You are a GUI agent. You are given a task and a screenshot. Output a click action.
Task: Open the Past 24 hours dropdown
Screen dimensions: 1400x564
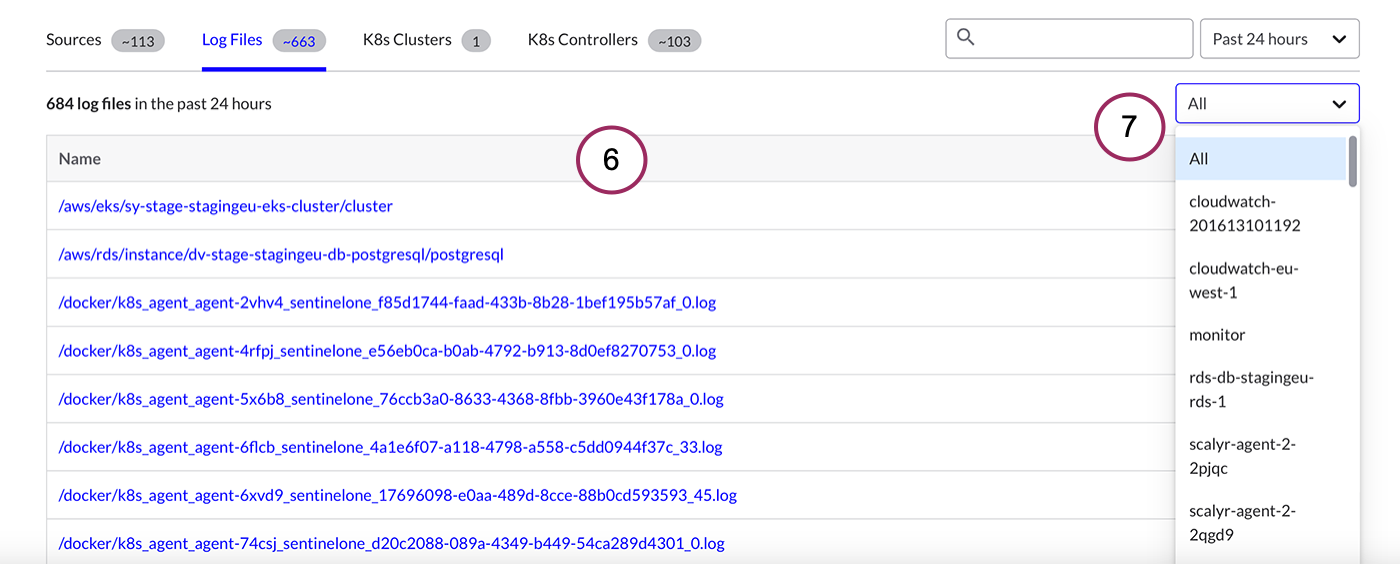tap(1279, 39)
